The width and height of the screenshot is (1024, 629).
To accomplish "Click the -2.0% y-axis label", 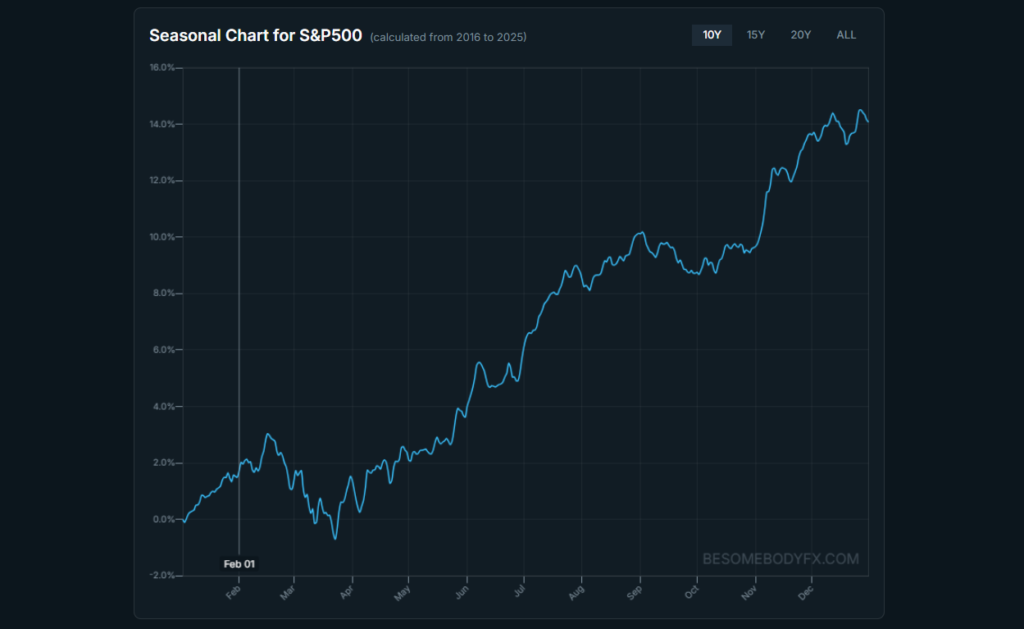I will [x=162, y=576].
